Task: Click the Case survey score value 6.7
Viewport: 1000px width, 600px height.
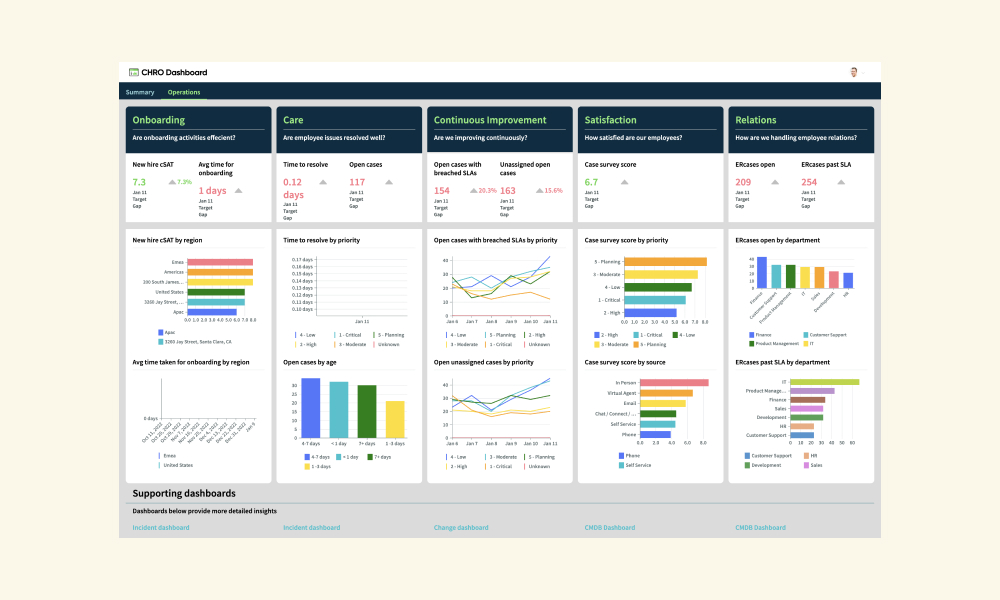Action: (591, 182)
